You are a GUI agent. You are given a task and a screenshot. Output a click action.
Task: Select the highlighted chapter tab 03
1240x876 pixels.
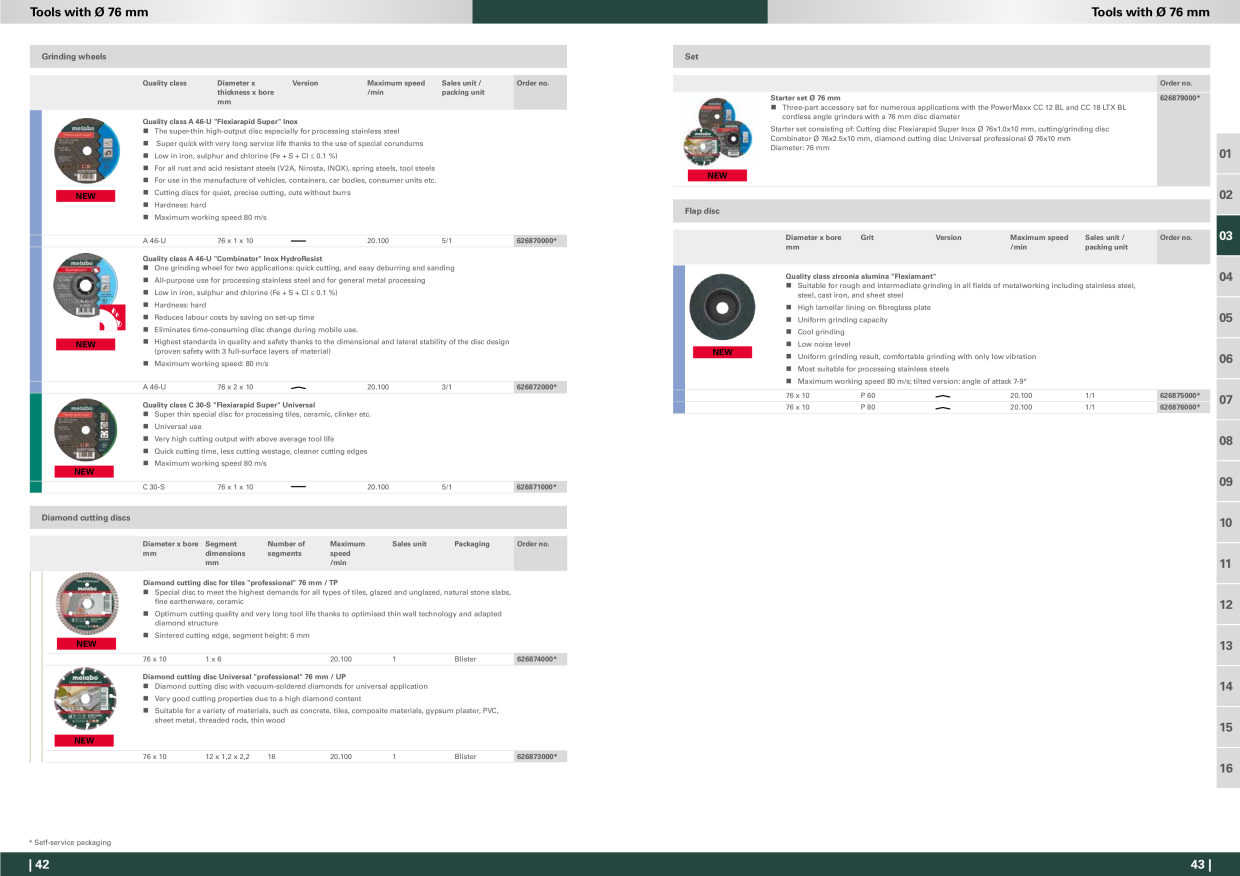[x=1226, y=236]
